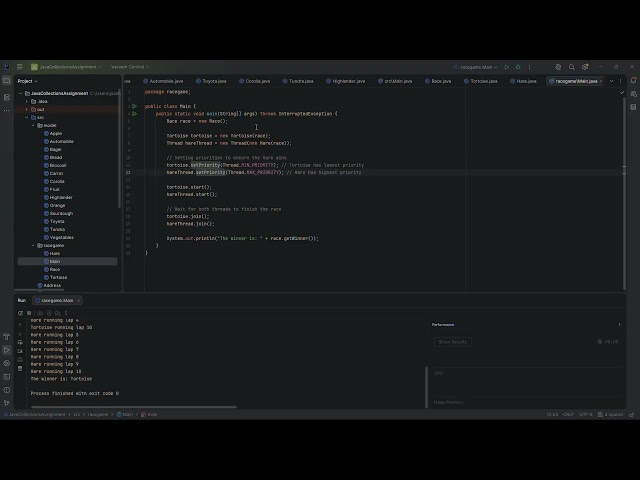Open the JavaCollectionsAssignment project dropdown
The image size is (640, 480).
[x=67, y=67]
